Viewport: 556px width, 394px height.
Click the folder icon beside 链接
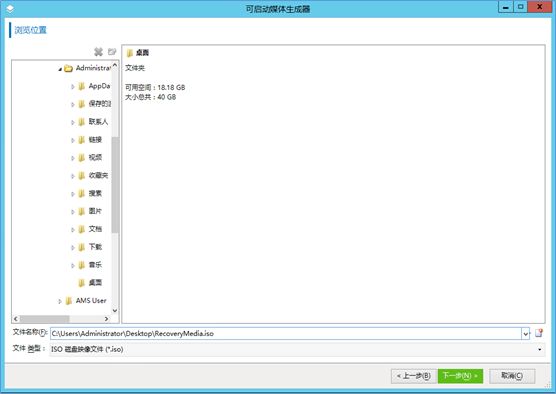(82, 140)
